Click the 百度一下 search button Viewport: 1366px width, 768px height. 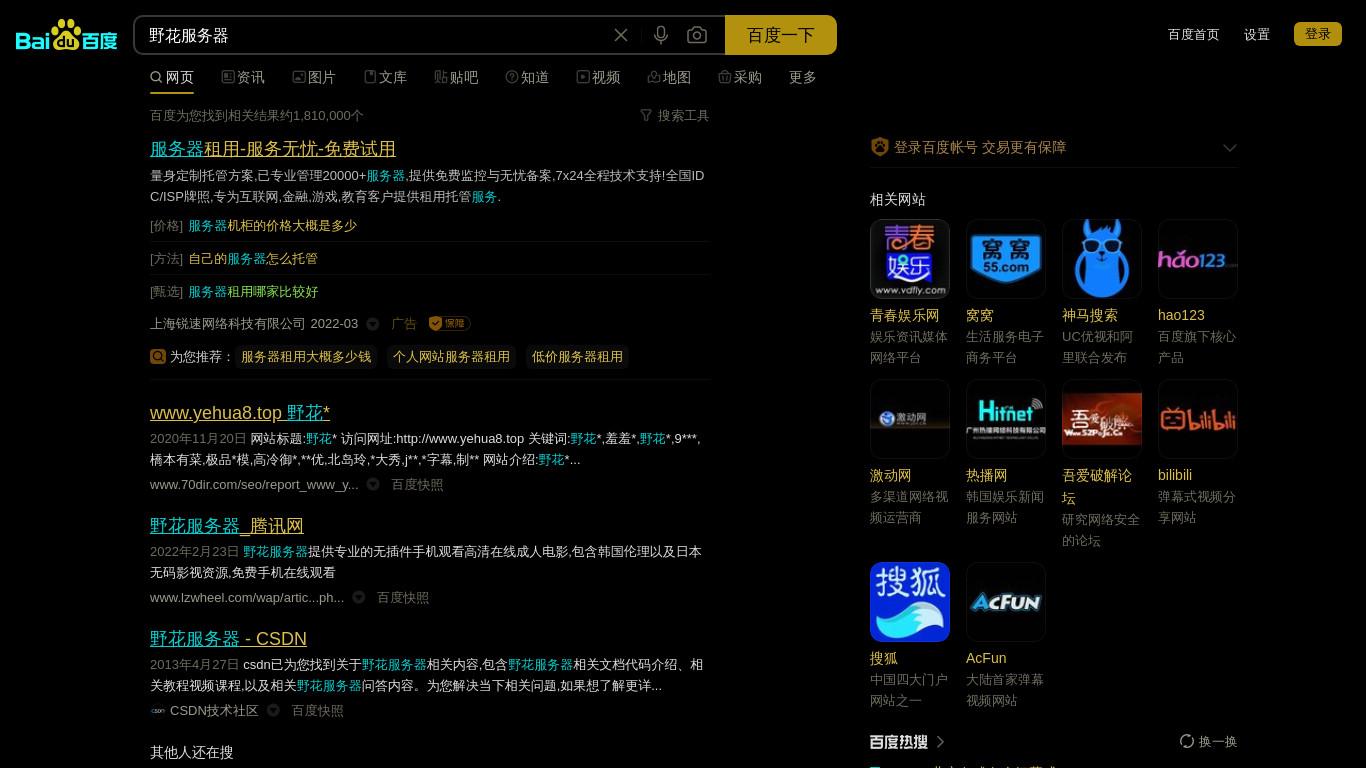[781, 35]
